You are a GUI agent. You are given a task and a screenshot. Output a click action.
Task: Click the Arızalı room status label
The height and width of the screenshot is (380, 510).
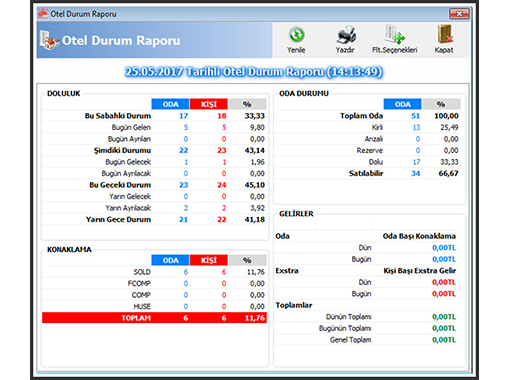click(374, 139)
